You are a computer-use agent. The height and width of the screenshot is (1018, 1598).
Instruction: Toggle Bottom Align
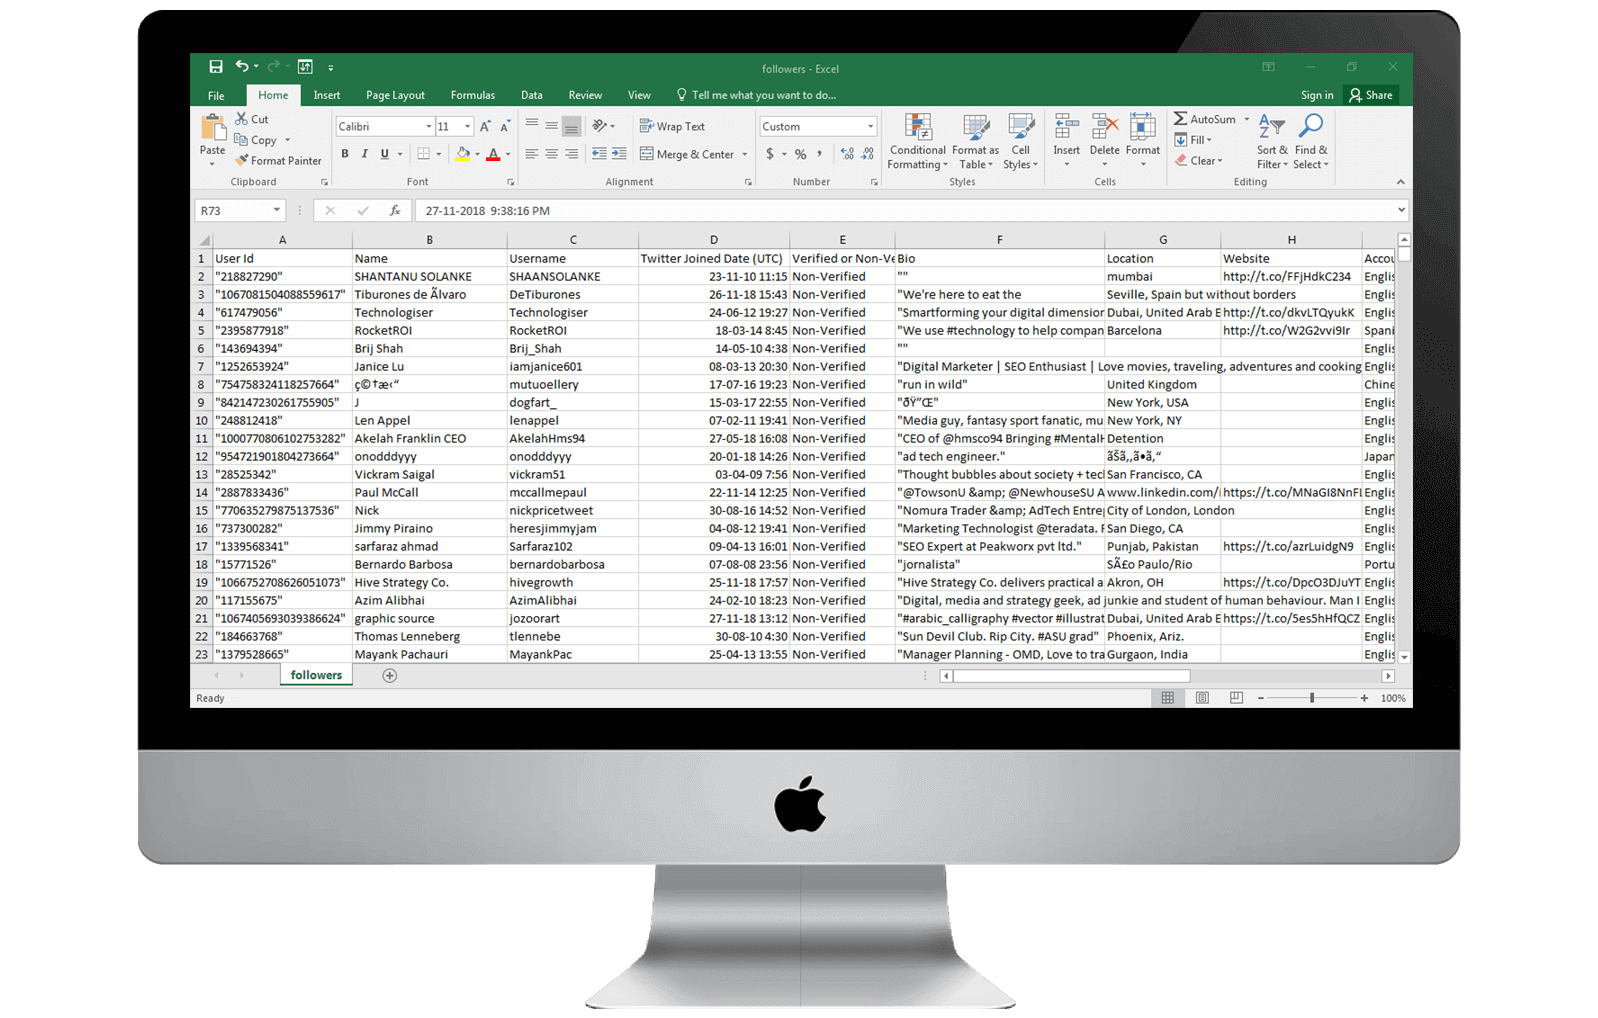(x=571, y=126)
